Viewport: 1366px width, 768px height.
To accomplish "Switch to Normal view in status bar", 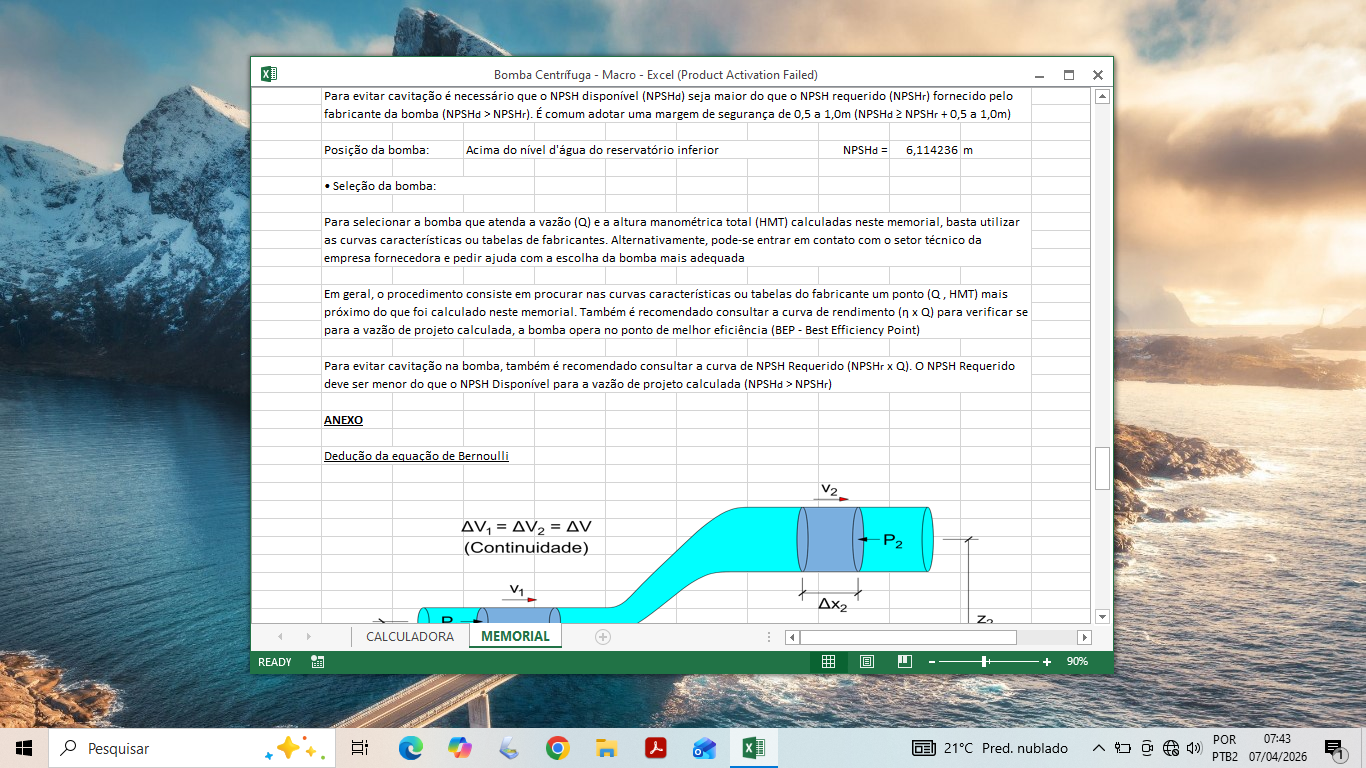I will coord(828,661).
